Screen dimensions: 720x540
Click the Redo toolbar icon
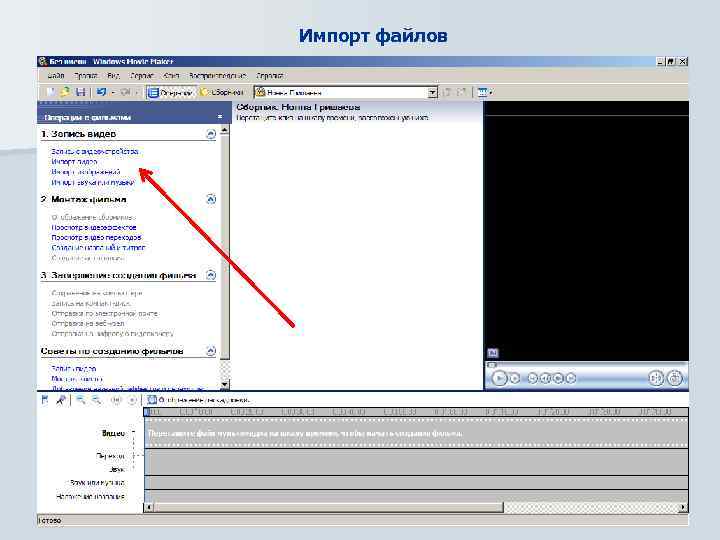click(x=125, y=92)
